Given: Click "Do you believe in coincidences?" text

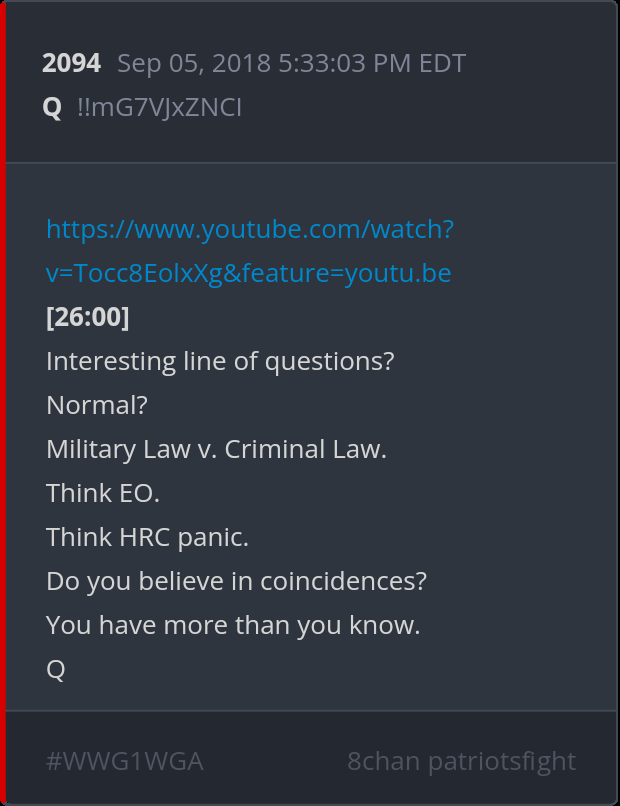Looking at the screenshot, I should (236, 581).
